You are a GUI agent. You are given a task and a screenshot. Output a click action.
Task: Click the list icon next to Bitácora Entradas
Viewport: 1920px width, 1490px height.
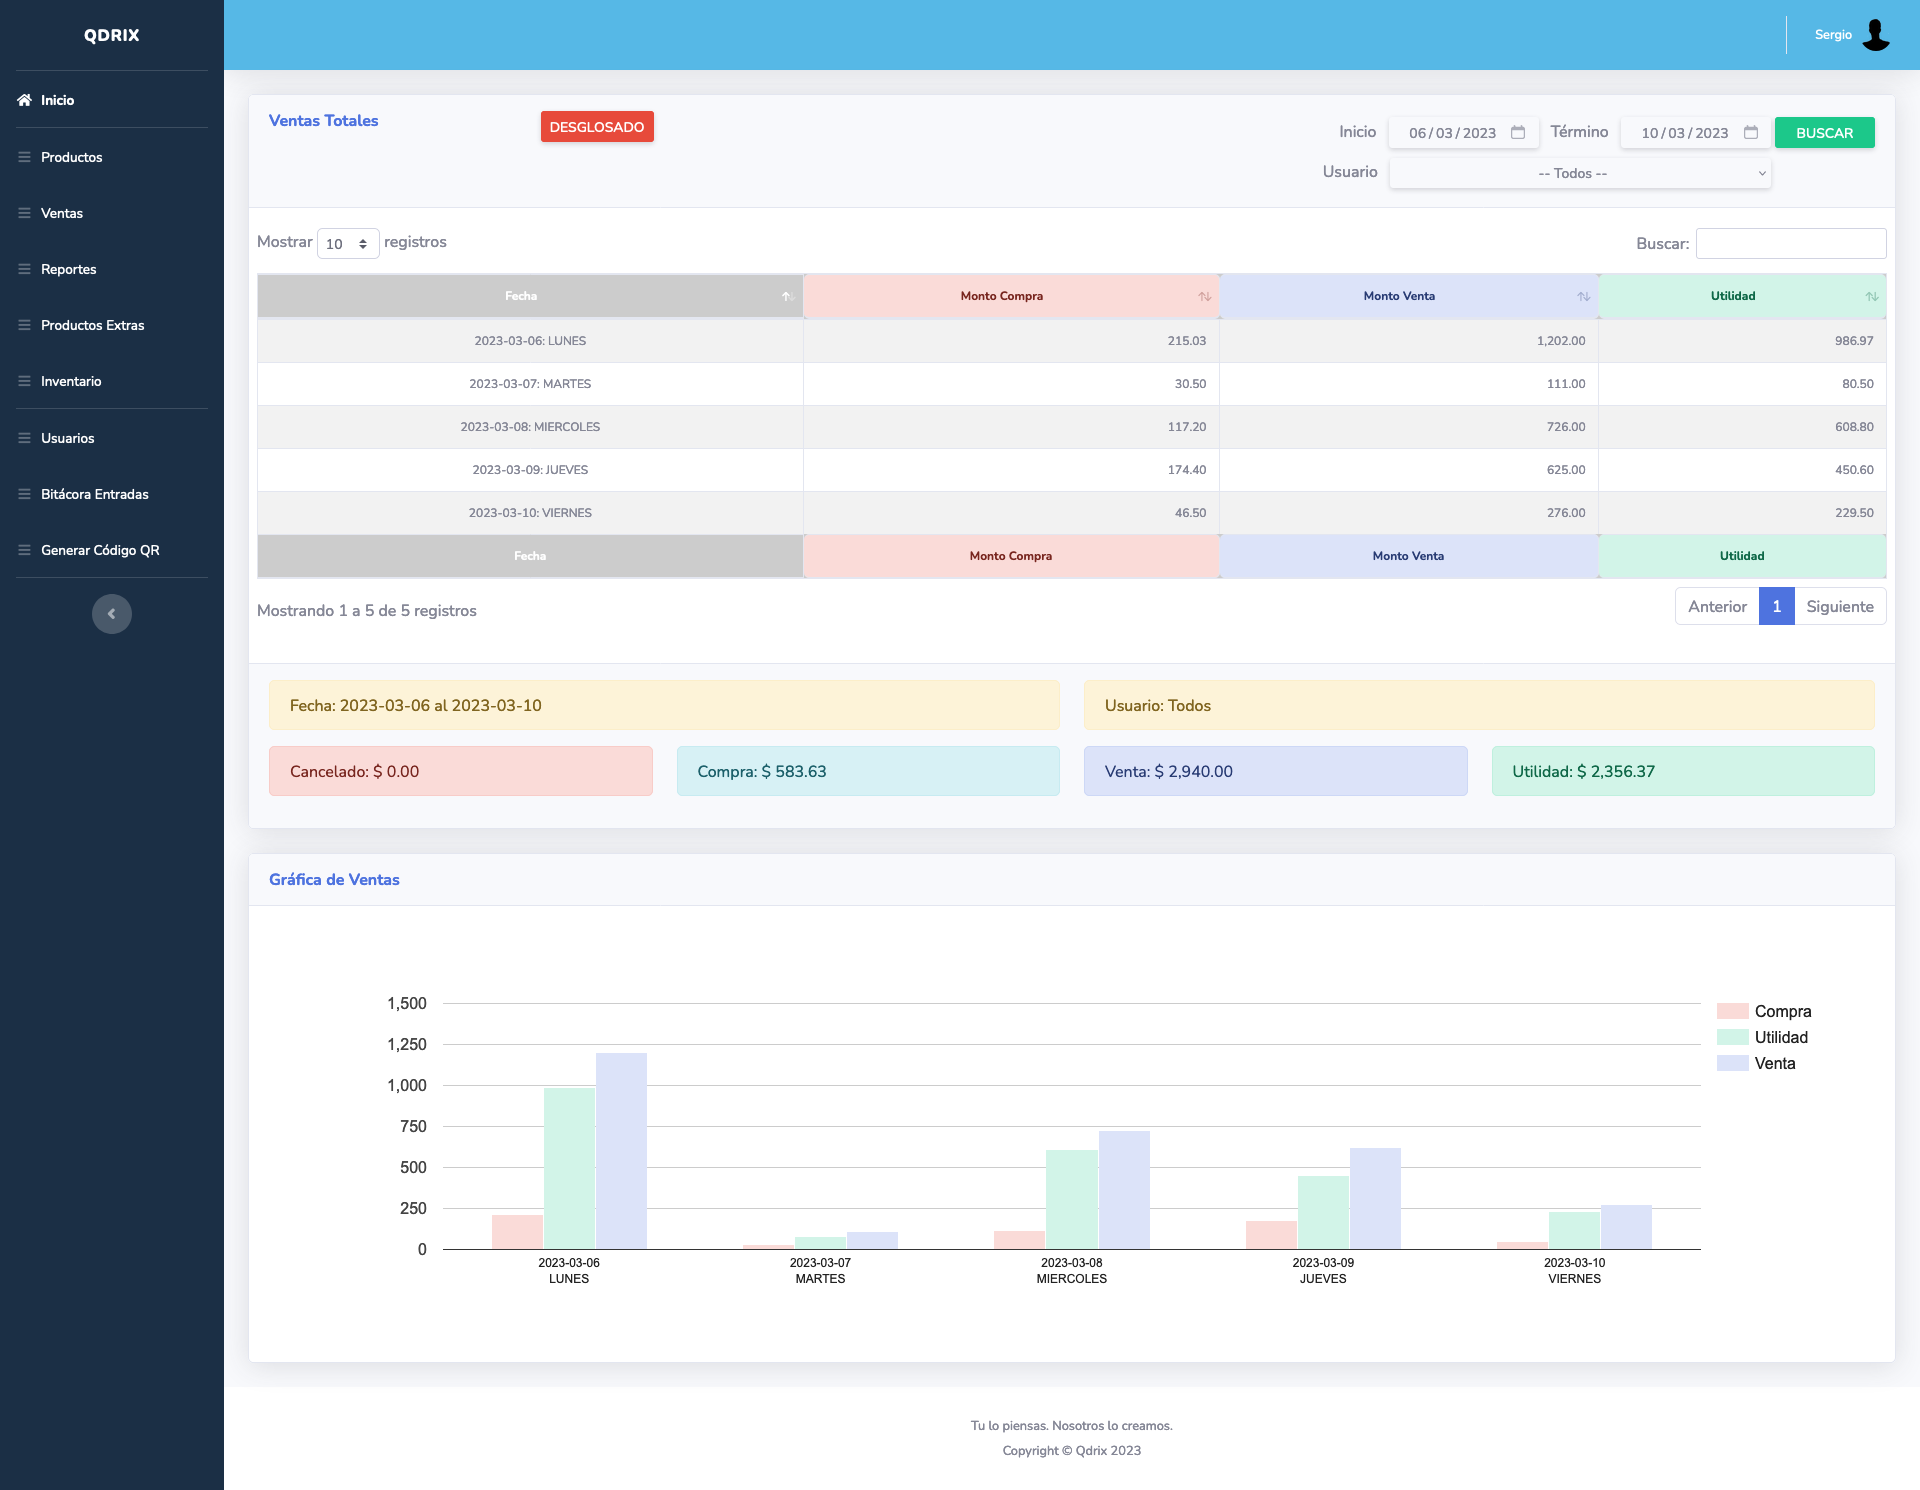(x=24, y=494)
